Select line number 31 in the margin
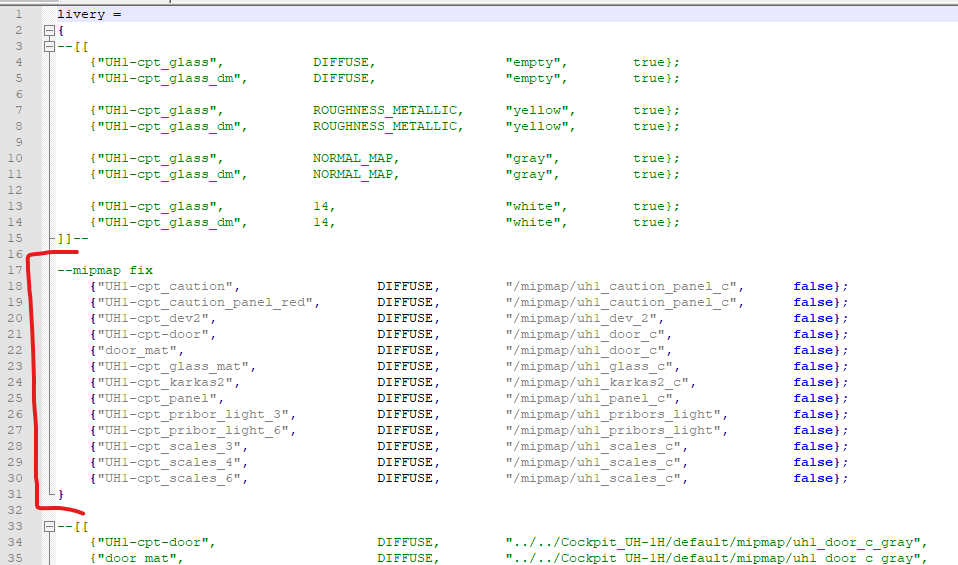This screenshot has width=958, height=565. tap(15, 494)
